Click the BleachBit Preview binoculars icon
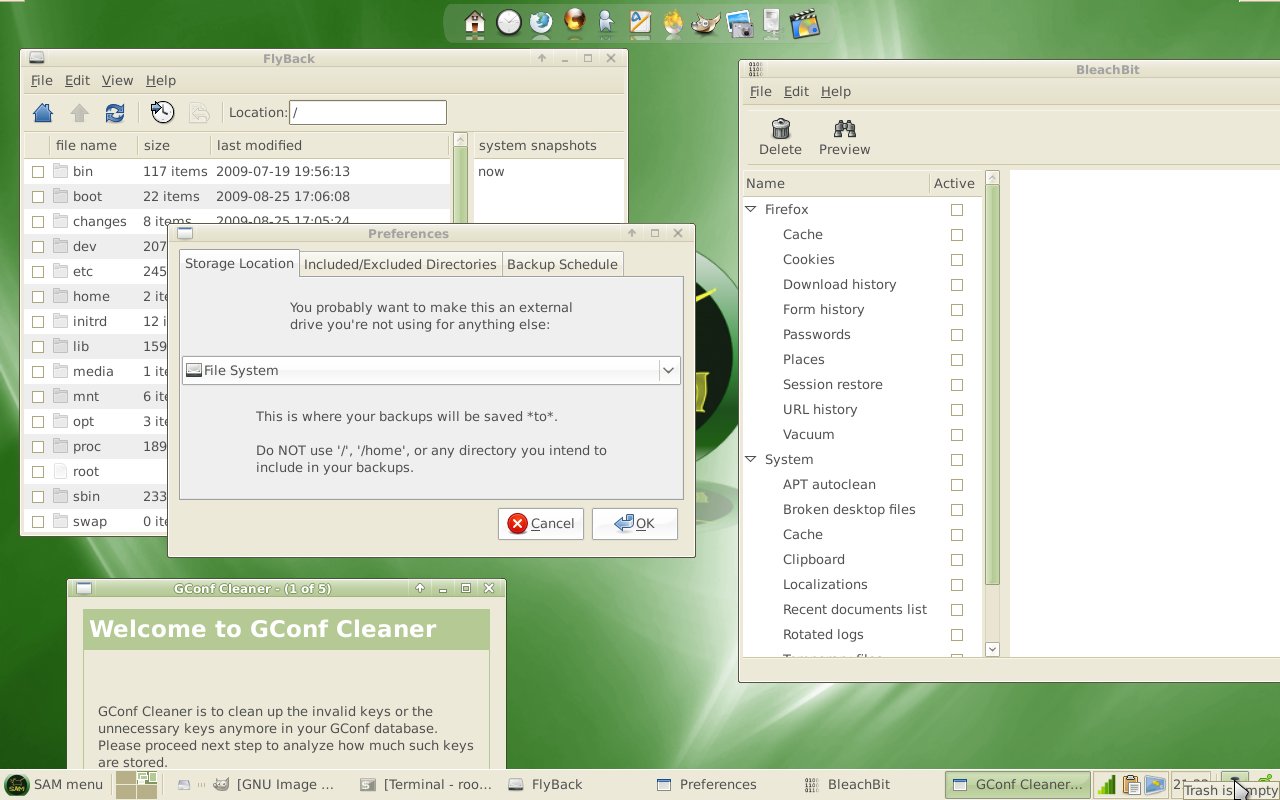 845,128
